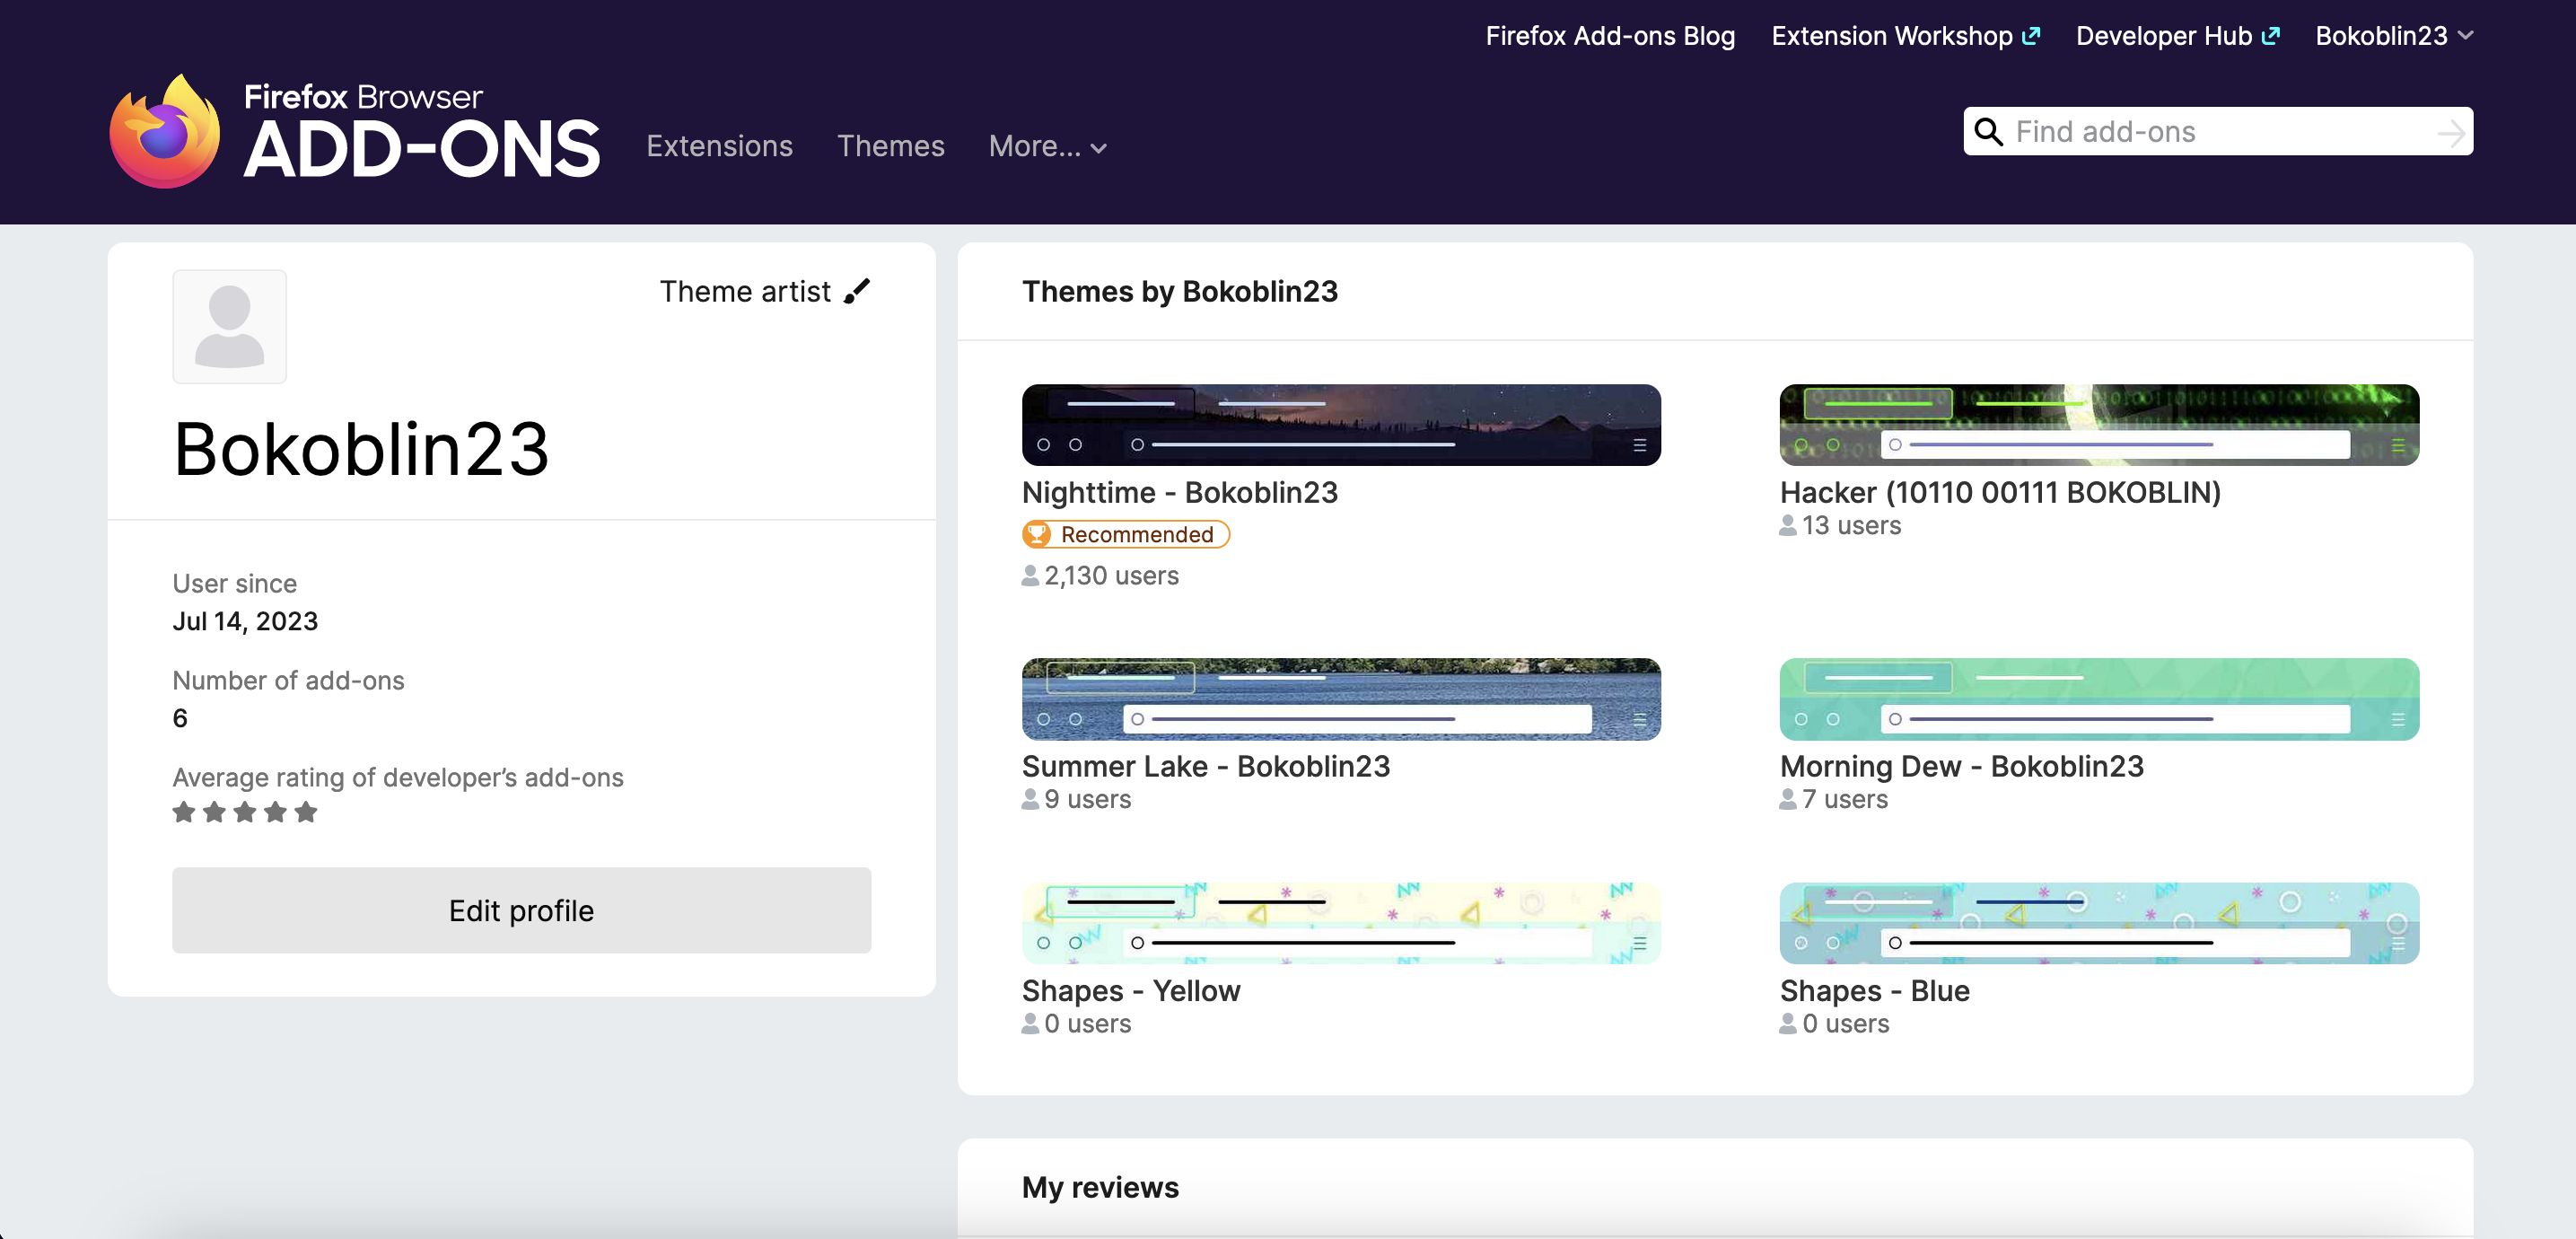Click the Hacker theme preview image
The width and height of the screenshot is (2576, 1239).
pyautogui.click(x=2099, y=425)
